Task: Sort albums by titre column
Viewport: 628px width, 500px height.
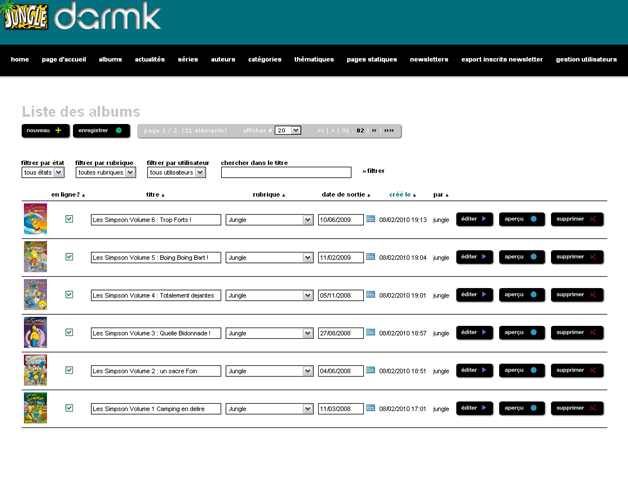Action: (155, 195)
